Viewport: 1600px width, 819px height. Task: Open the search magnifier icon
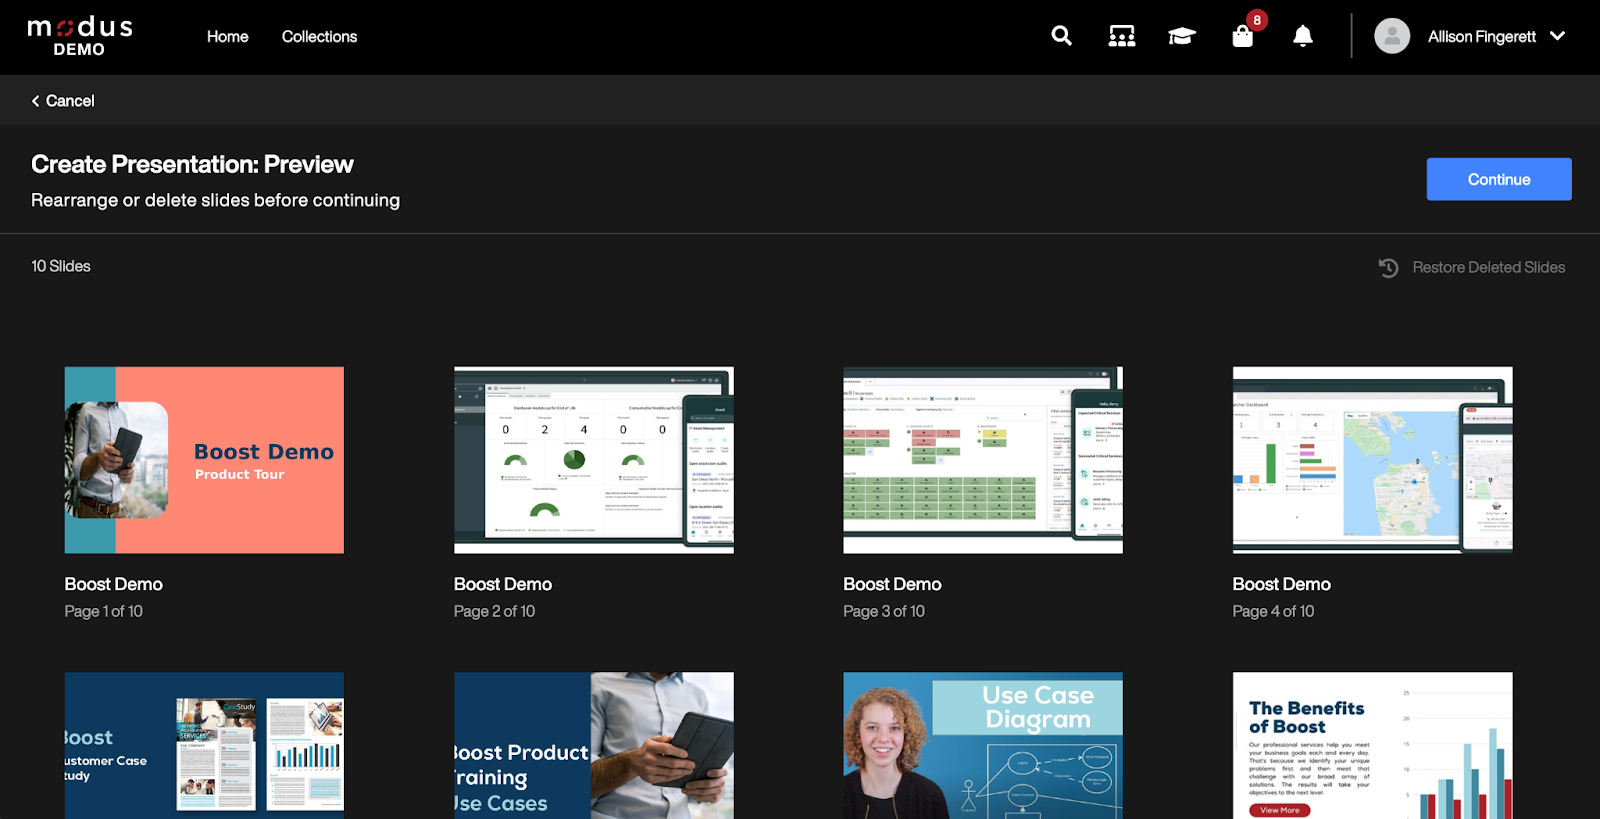[x=1061, y=36]
